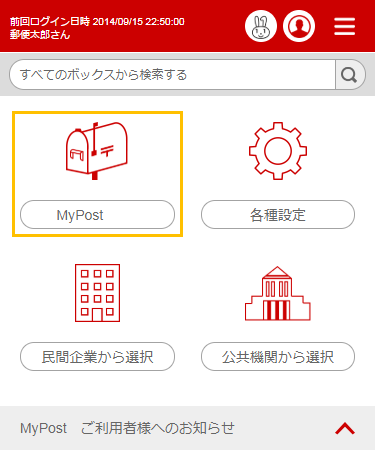Expand the notices panel with chevron arrow

[345, 428]
